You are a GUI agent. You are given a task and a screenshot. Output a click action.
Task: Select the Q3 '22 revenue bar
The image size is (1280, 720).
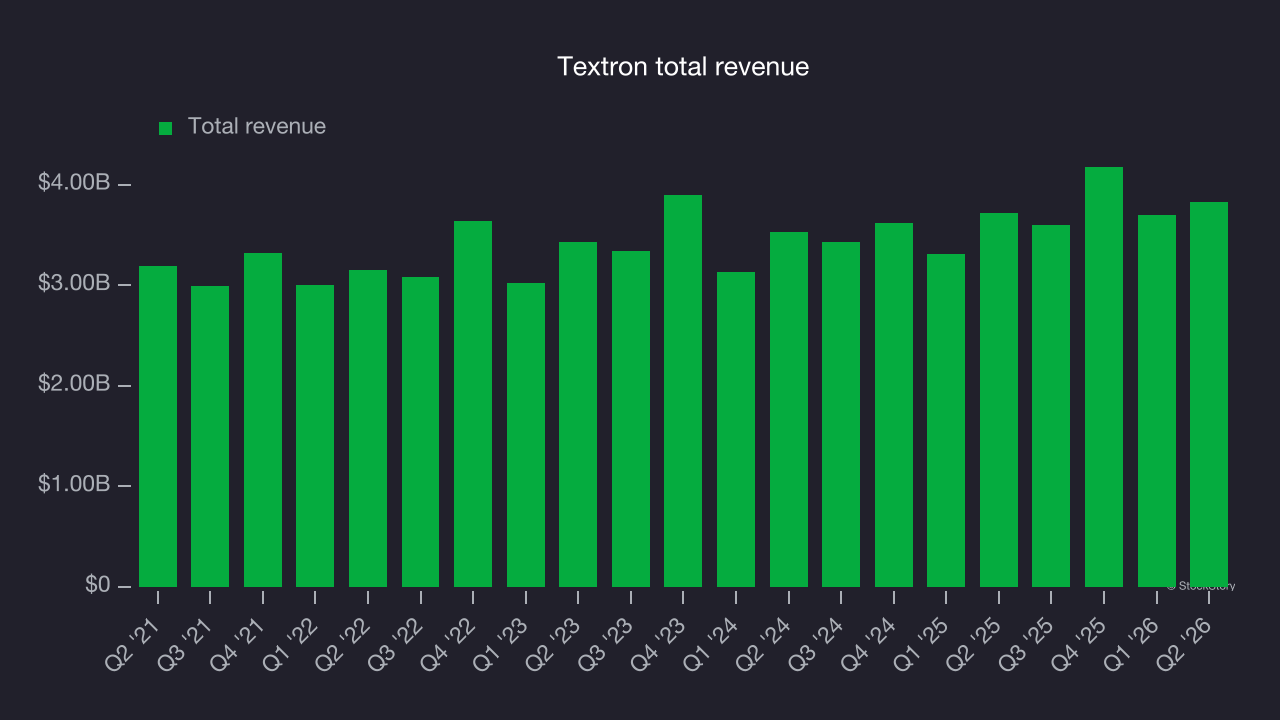[420, 432]
